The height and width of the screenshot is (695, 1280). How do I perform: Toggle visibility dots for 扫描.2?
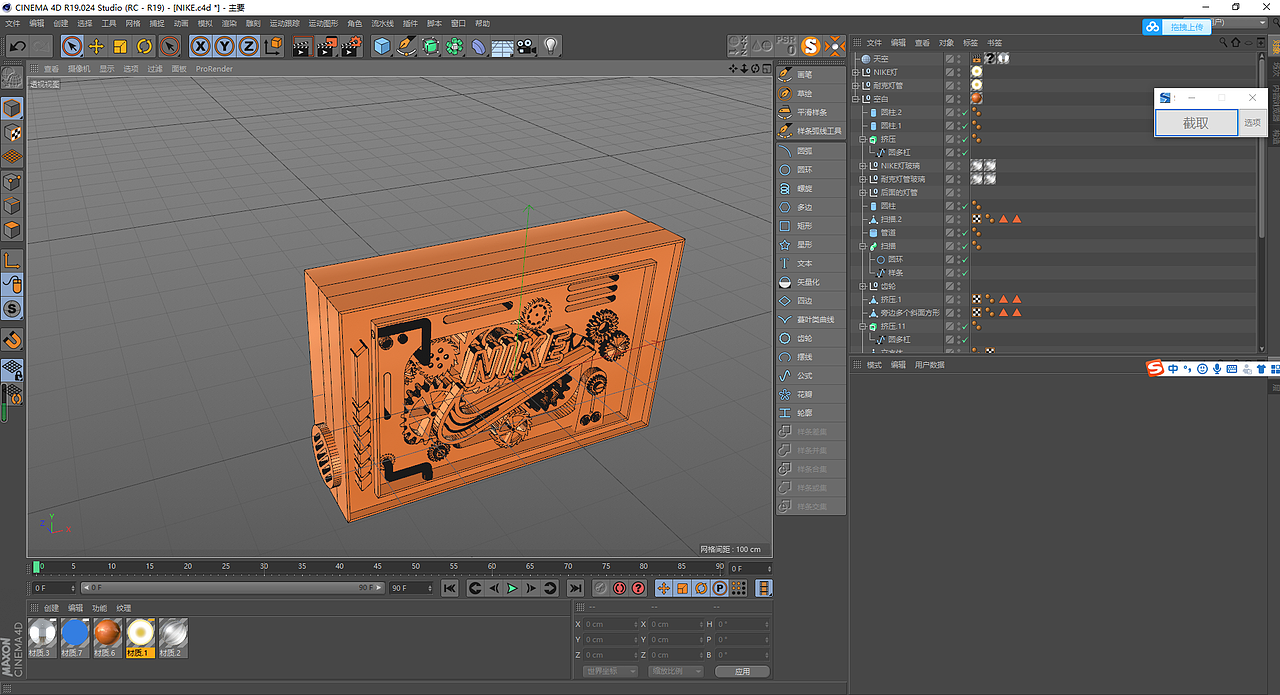(x=957, y=219)
